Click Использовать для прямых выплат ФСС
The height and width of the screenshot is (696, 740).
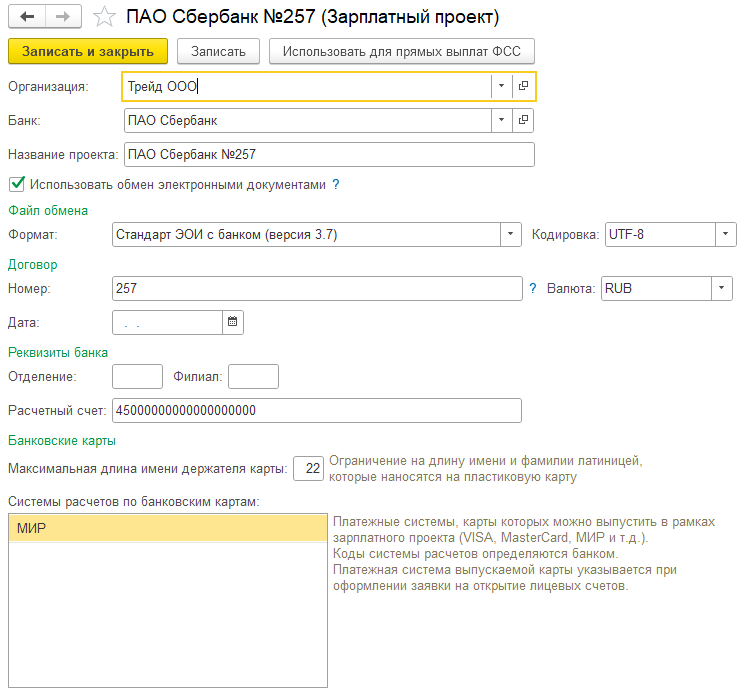[x=402, y=51]
